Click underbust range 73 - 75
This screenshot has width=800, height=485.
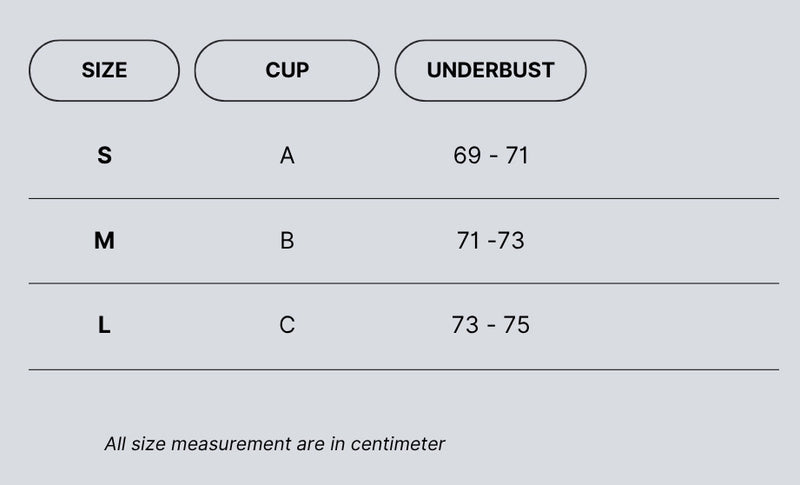pos(490,325)
